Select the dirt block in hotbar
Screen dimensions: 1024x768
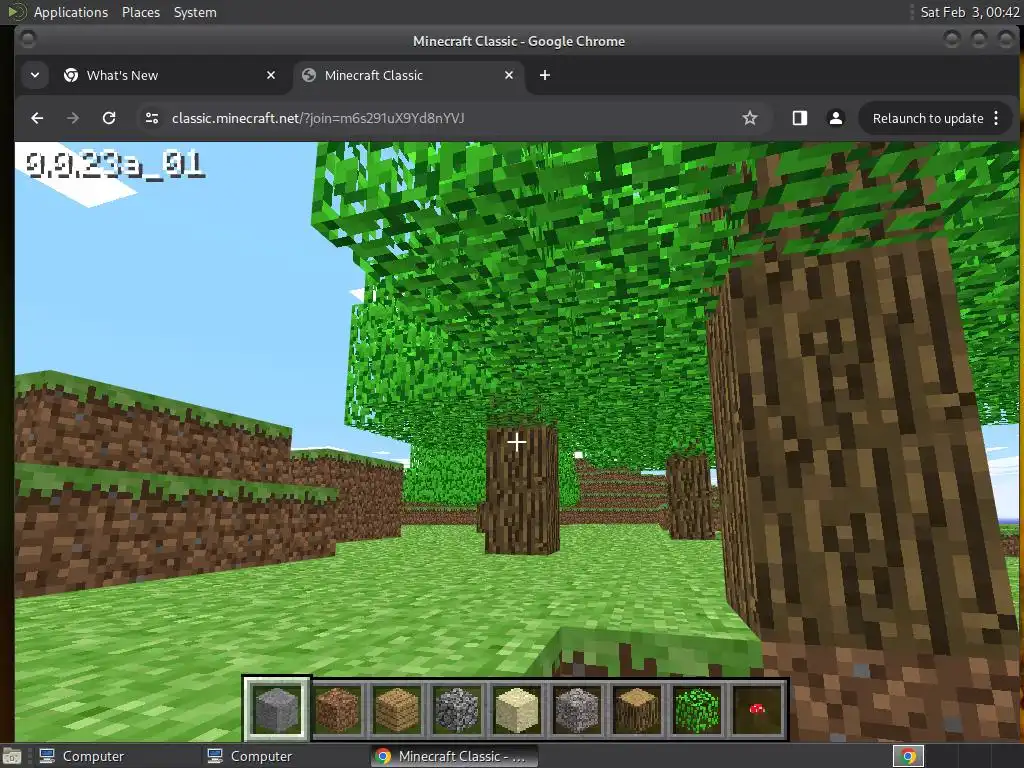[337, 709]
